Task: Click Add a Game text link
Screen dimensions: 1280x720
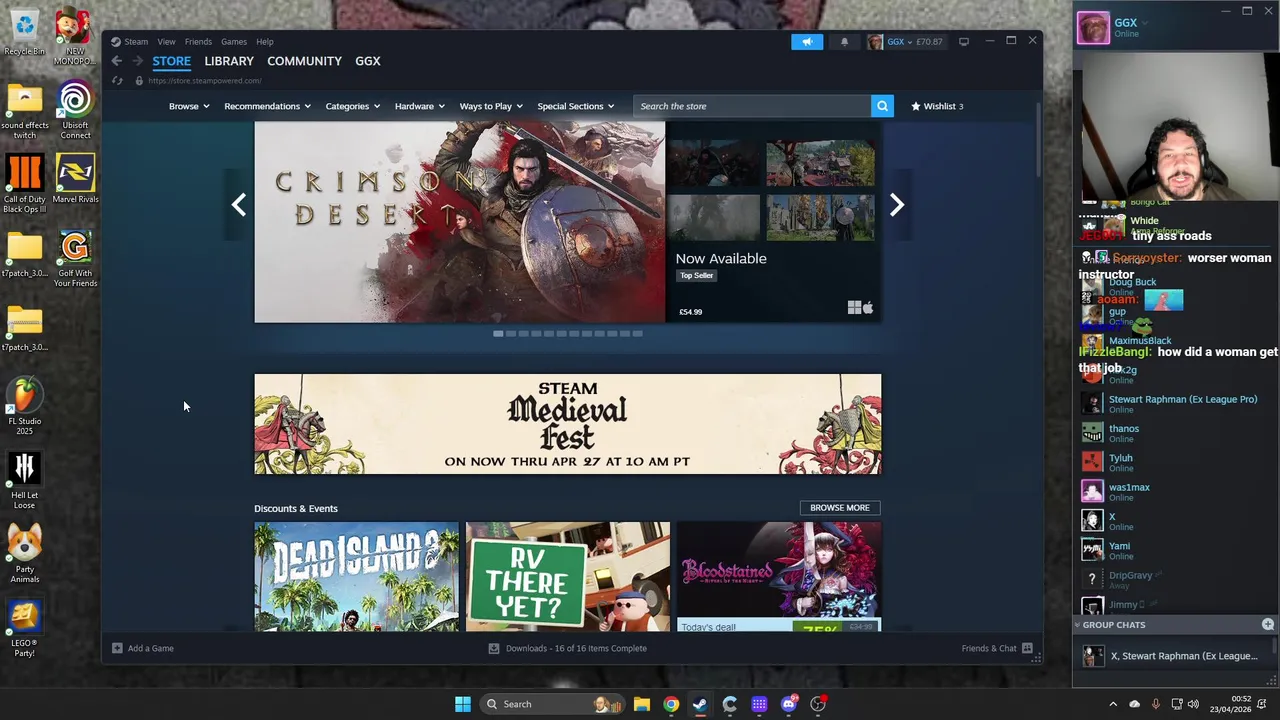Action: click(x=151, y=648)
